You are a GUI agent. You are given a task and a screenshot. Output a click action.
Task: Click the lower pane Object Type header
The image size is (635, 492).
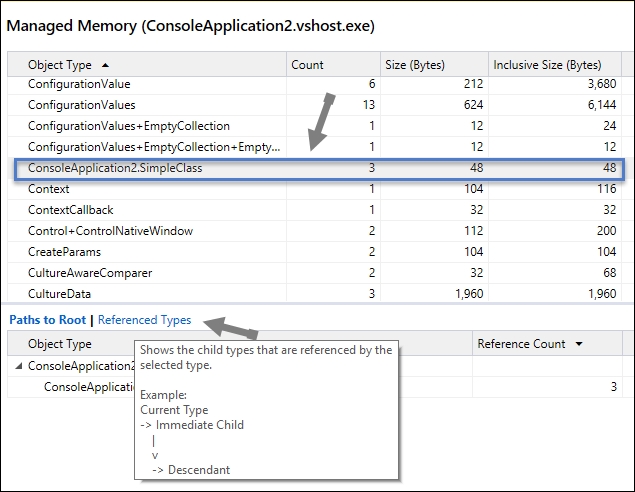pos(60,344)
